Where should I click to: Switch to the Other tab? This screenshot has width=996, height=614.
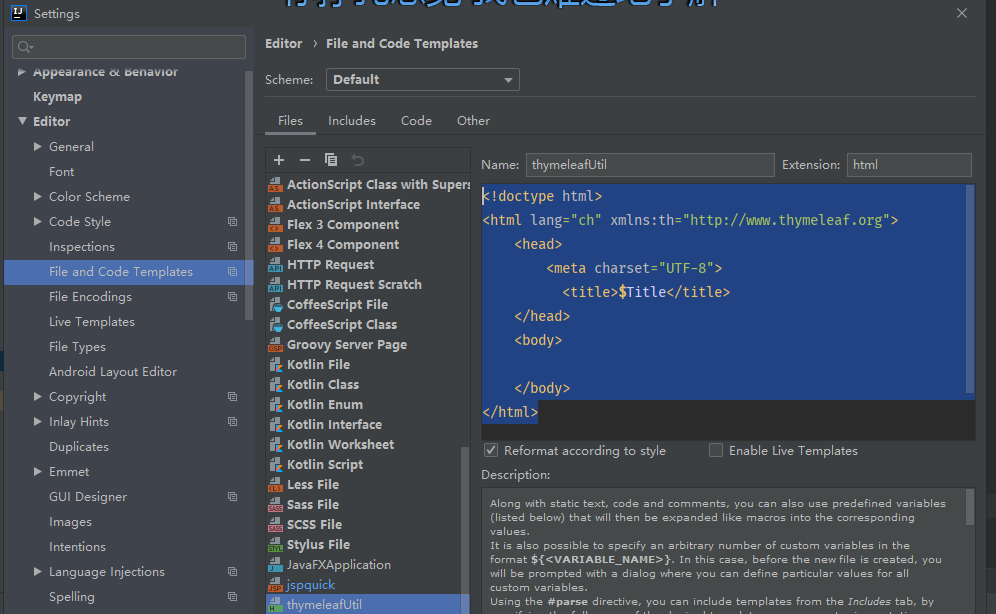point(473,121)
